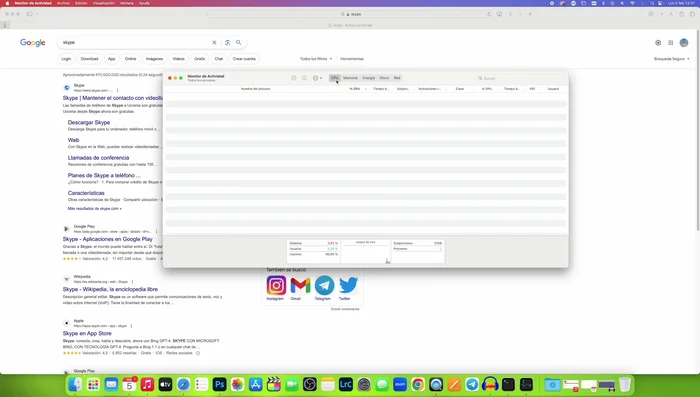Select the Vídeos filter chip

179,59
